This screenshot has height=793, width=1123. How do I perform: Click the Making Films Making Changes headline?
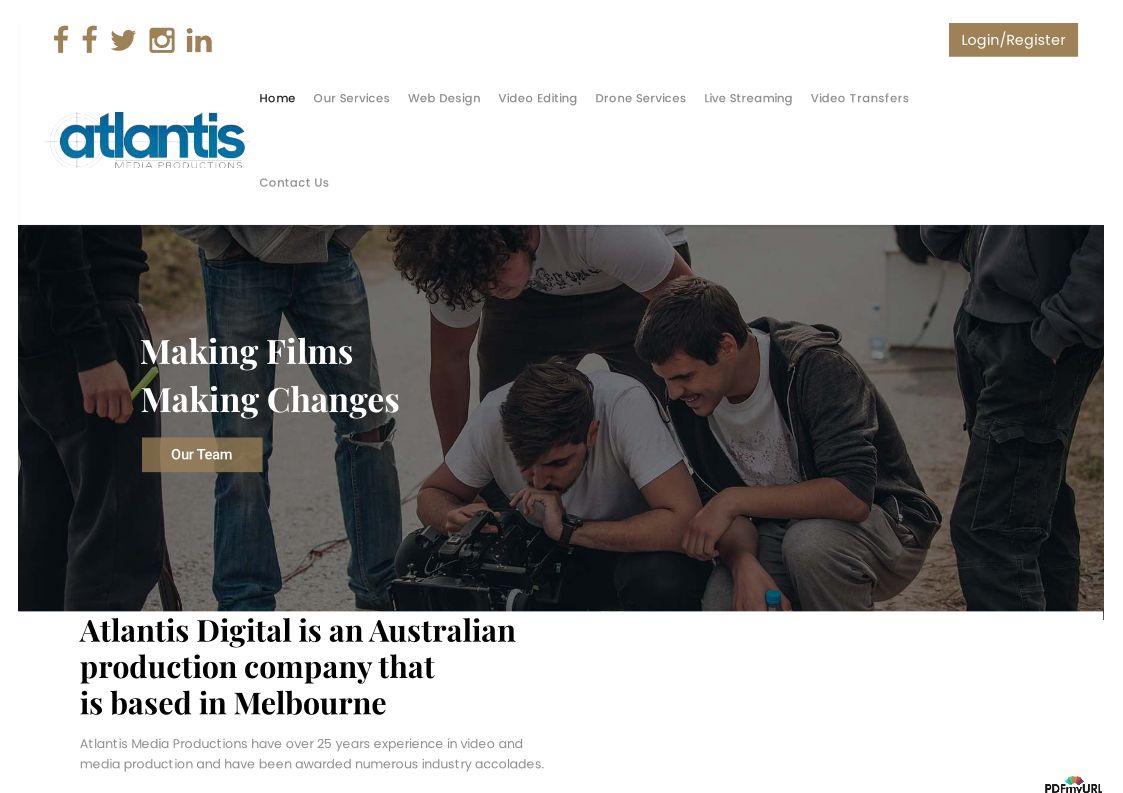[269, 376]
